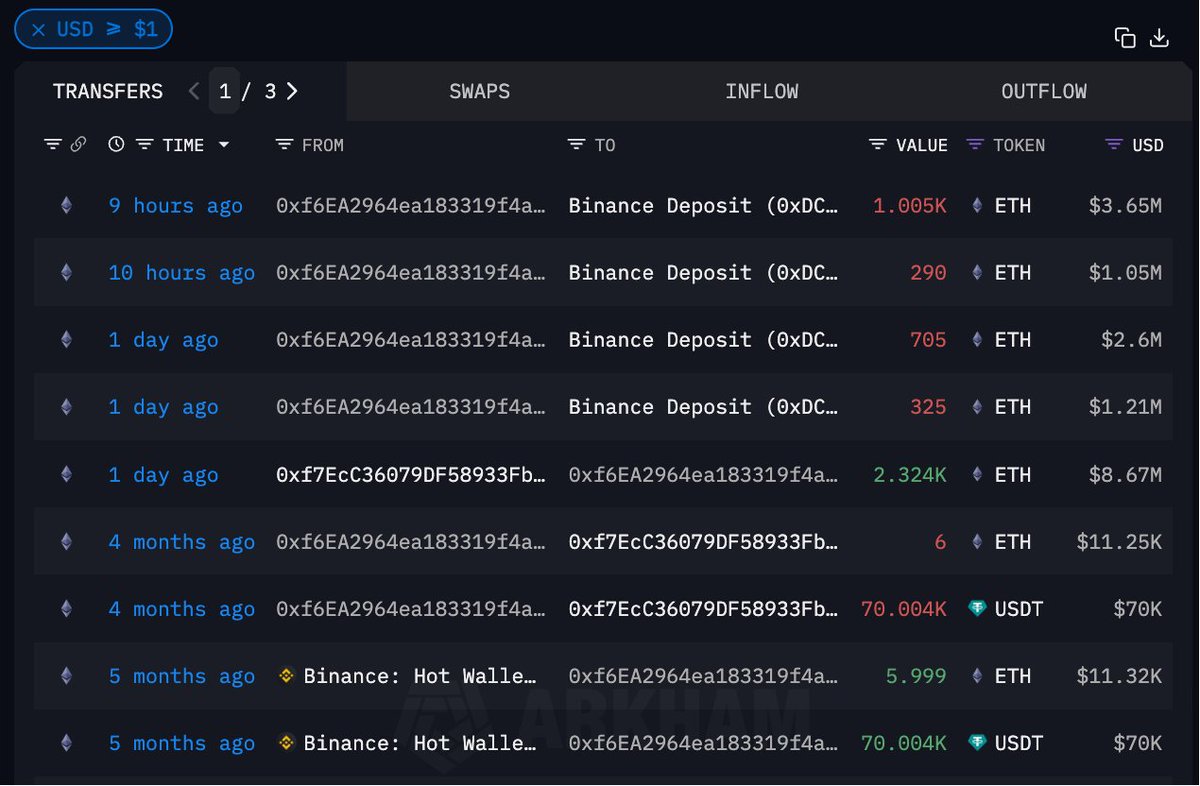Select ETH token in 290 value row
Viewport: 1200px width, 786px height.
1001,273
